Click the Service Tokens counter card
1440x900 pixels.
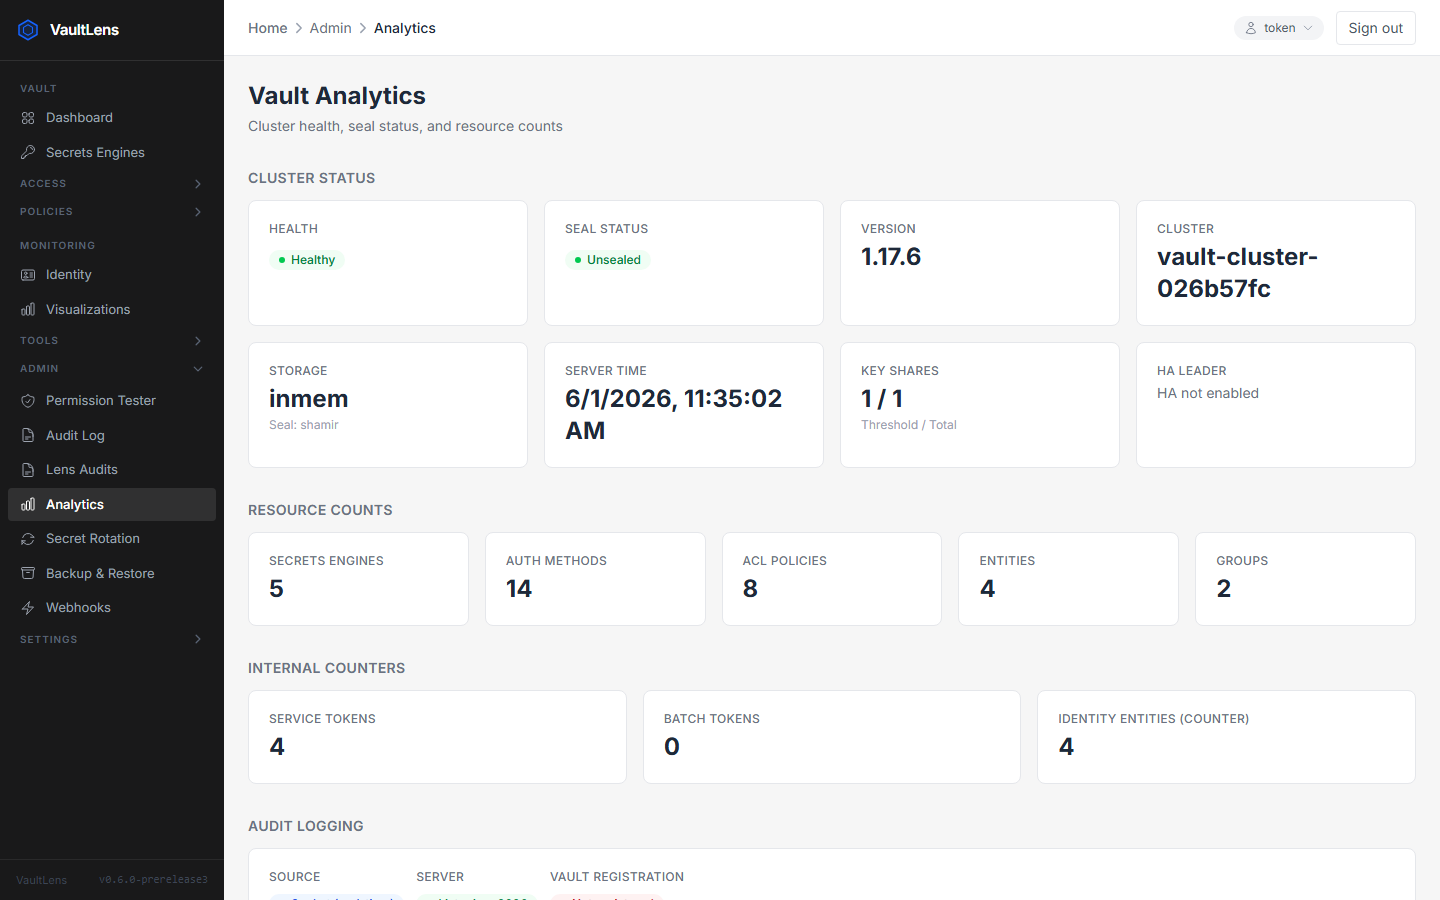[x=437, y=737]
